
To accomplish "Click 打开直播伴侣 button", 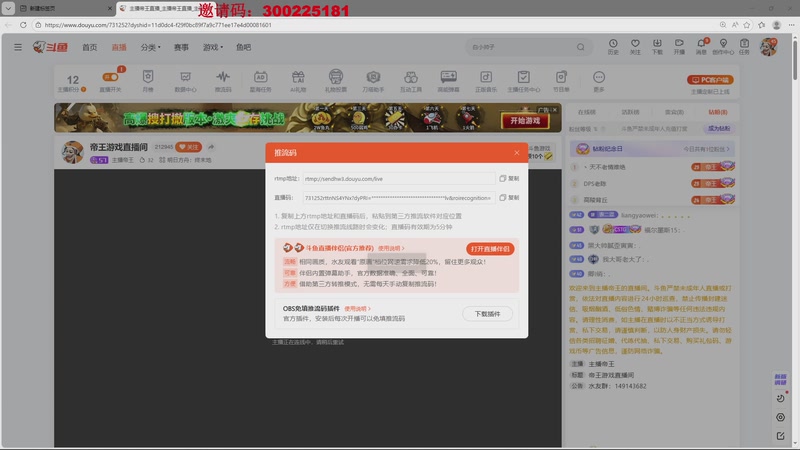I will pos(490,249).
